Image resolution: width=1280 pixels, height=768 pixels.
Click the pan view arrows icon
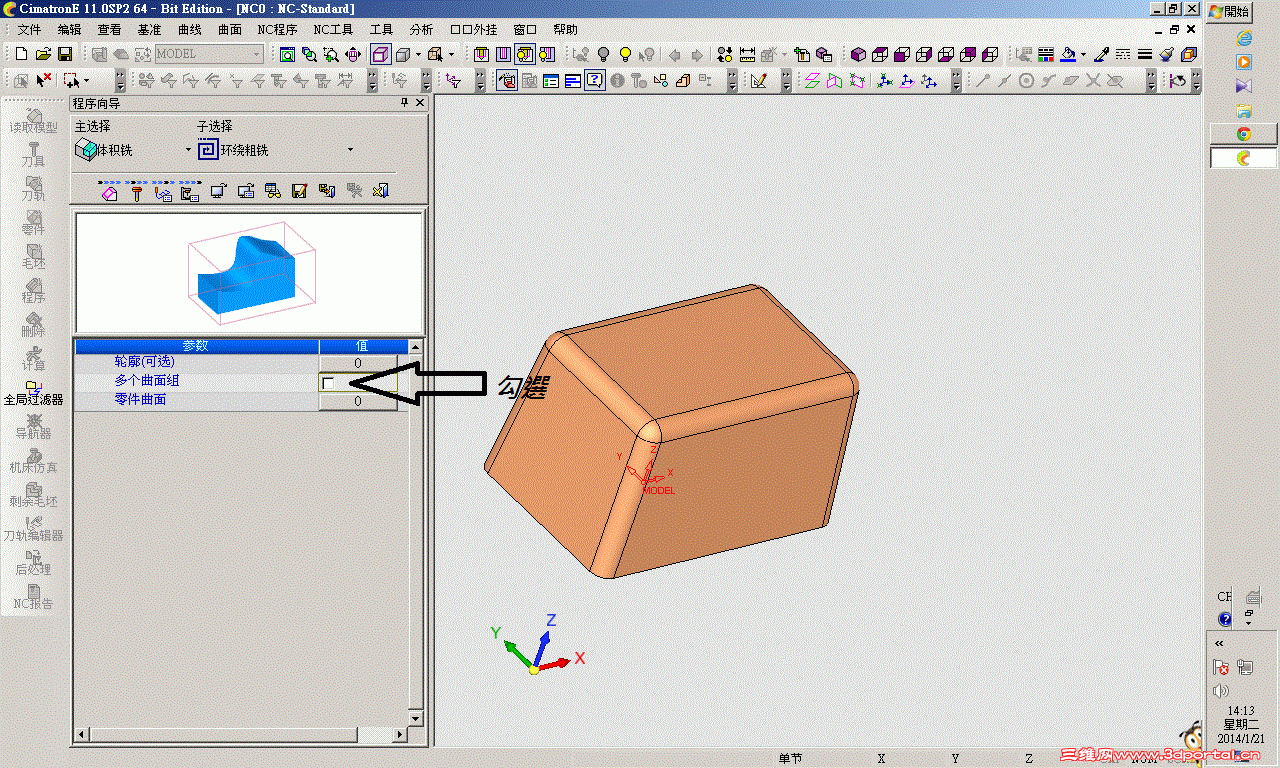[x=354, y=54]
